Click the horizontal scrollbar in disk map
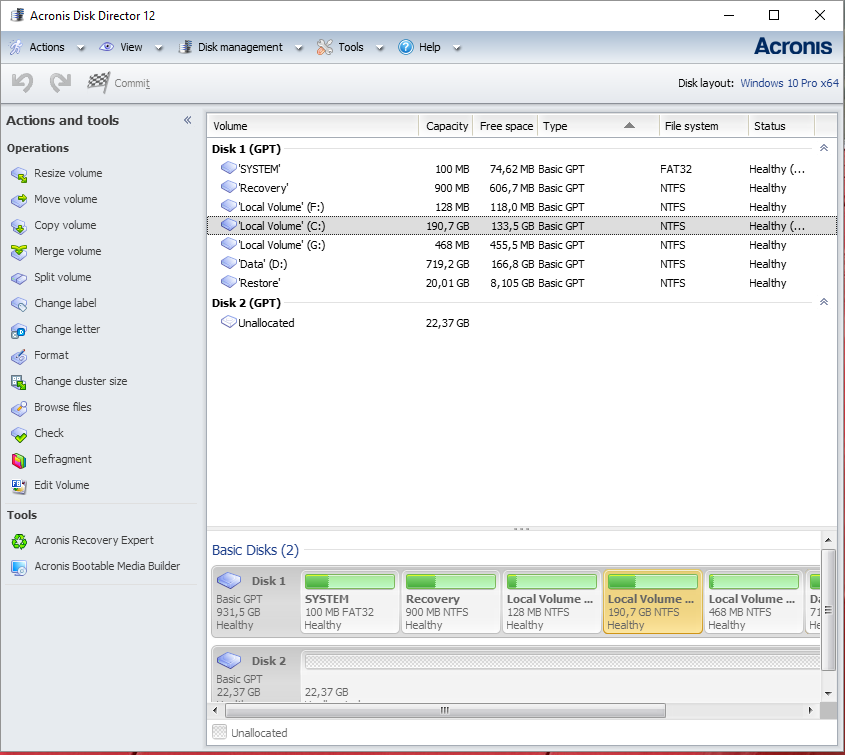This screenshot has height=755, width=845. click(x=445, y=710)
